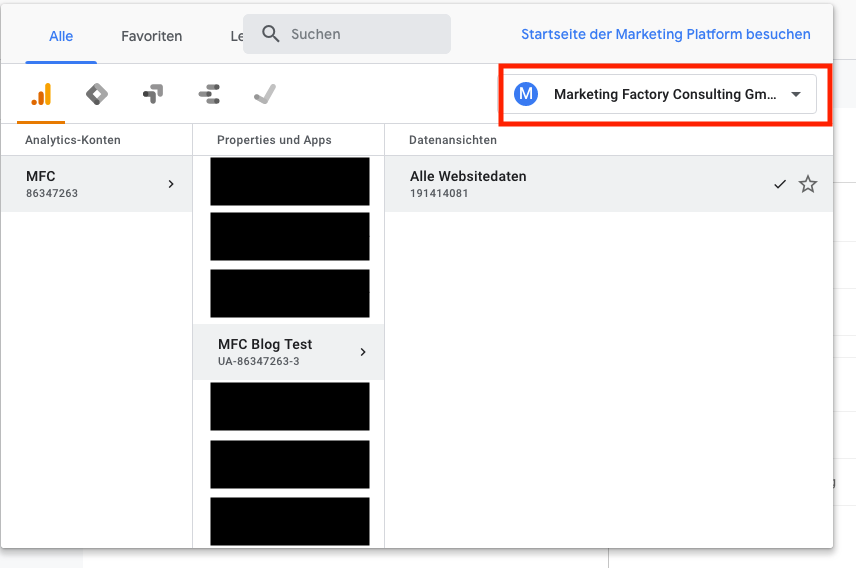Screen dimensions: 856x568
Task: Visit Startseite der Marketing Platform link
Action: tap(665, 34)
